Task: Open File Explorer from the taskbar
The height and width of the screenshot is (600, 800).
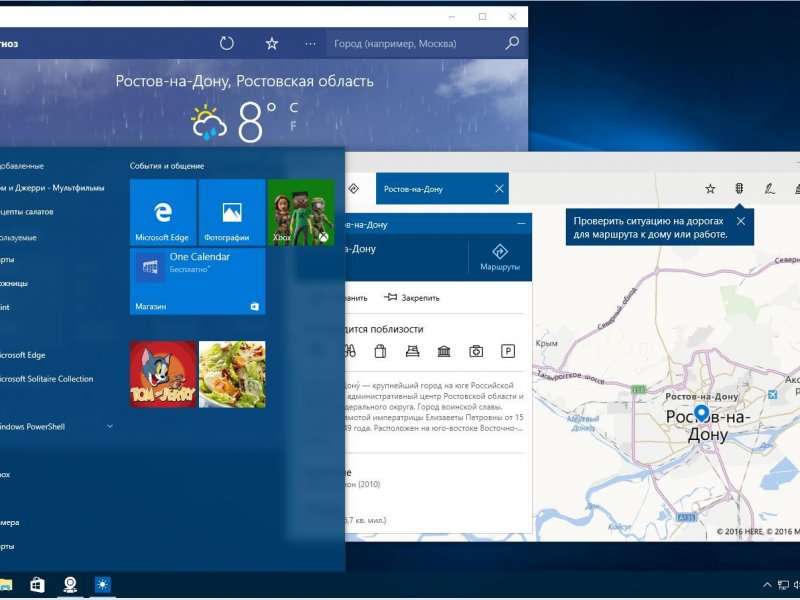Action: coord(5,585)
